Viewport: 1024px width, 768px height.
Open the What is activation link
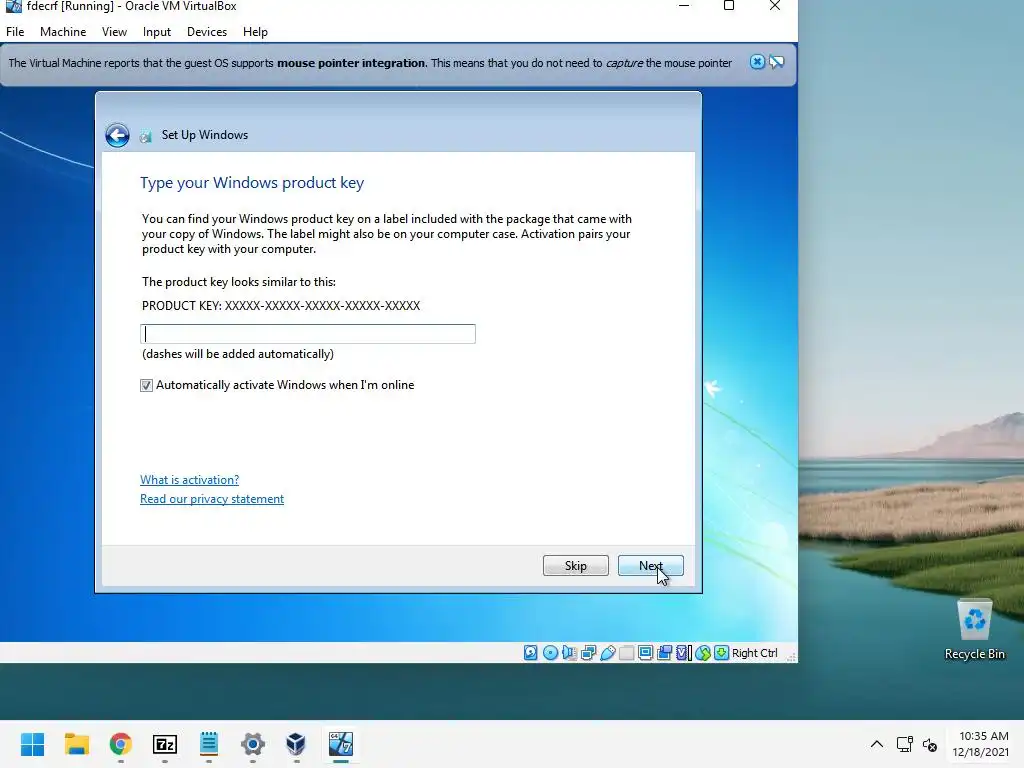189,479
